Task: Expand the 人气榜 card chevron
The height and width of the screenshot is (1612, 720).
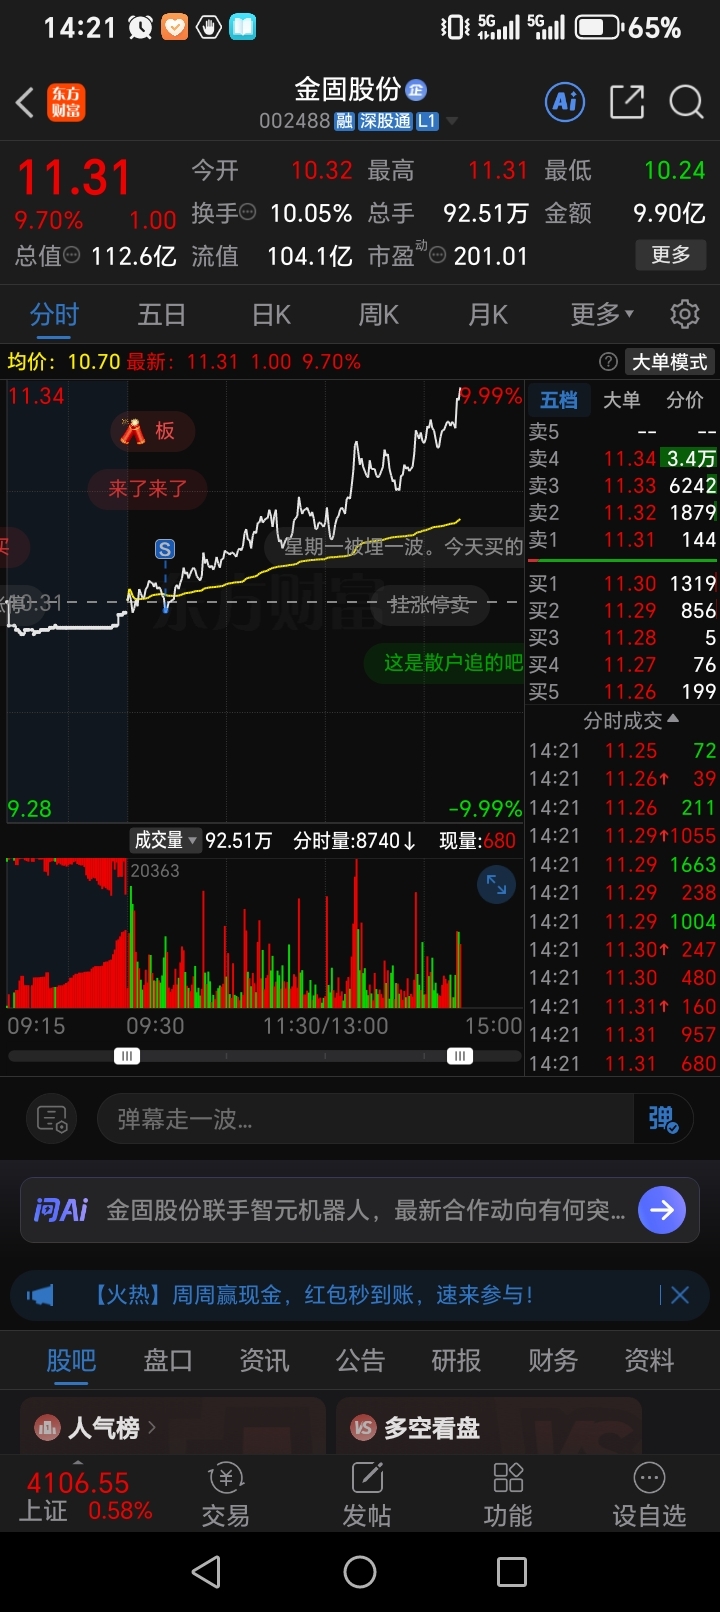Action: click(152, 1427)
